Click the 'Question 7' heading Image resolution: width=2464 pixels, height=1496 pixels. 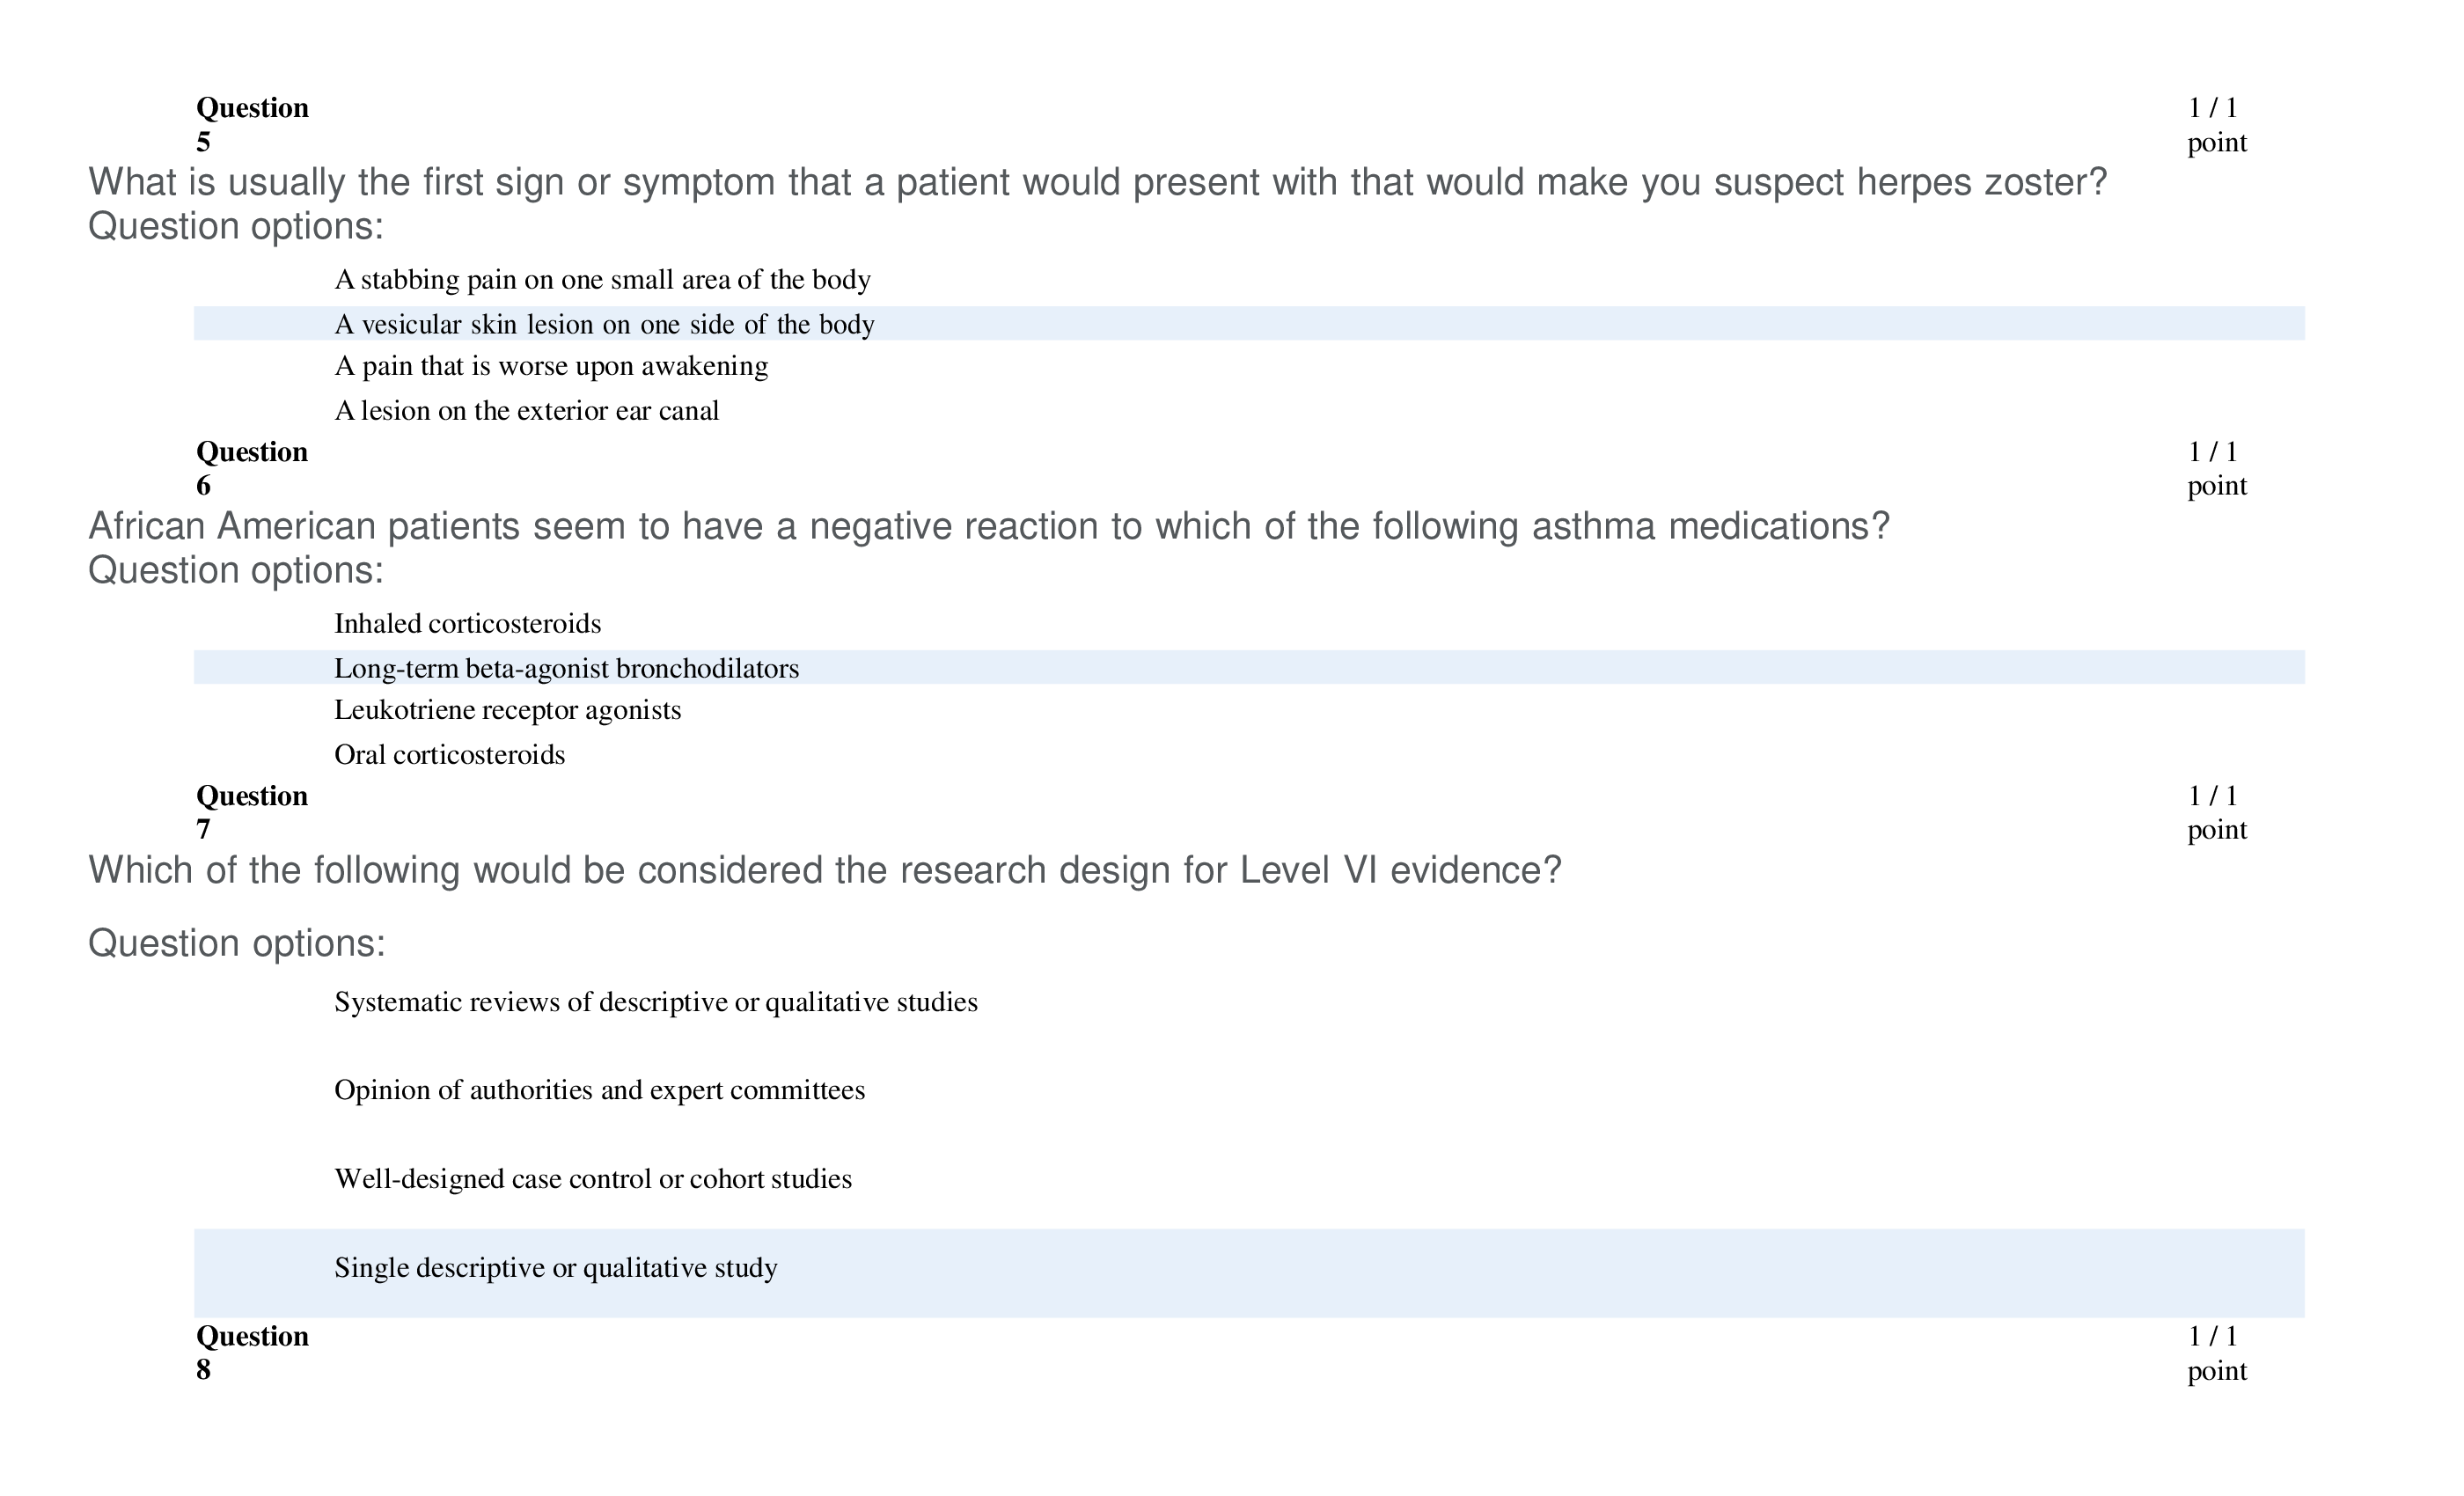click(252, 812)
